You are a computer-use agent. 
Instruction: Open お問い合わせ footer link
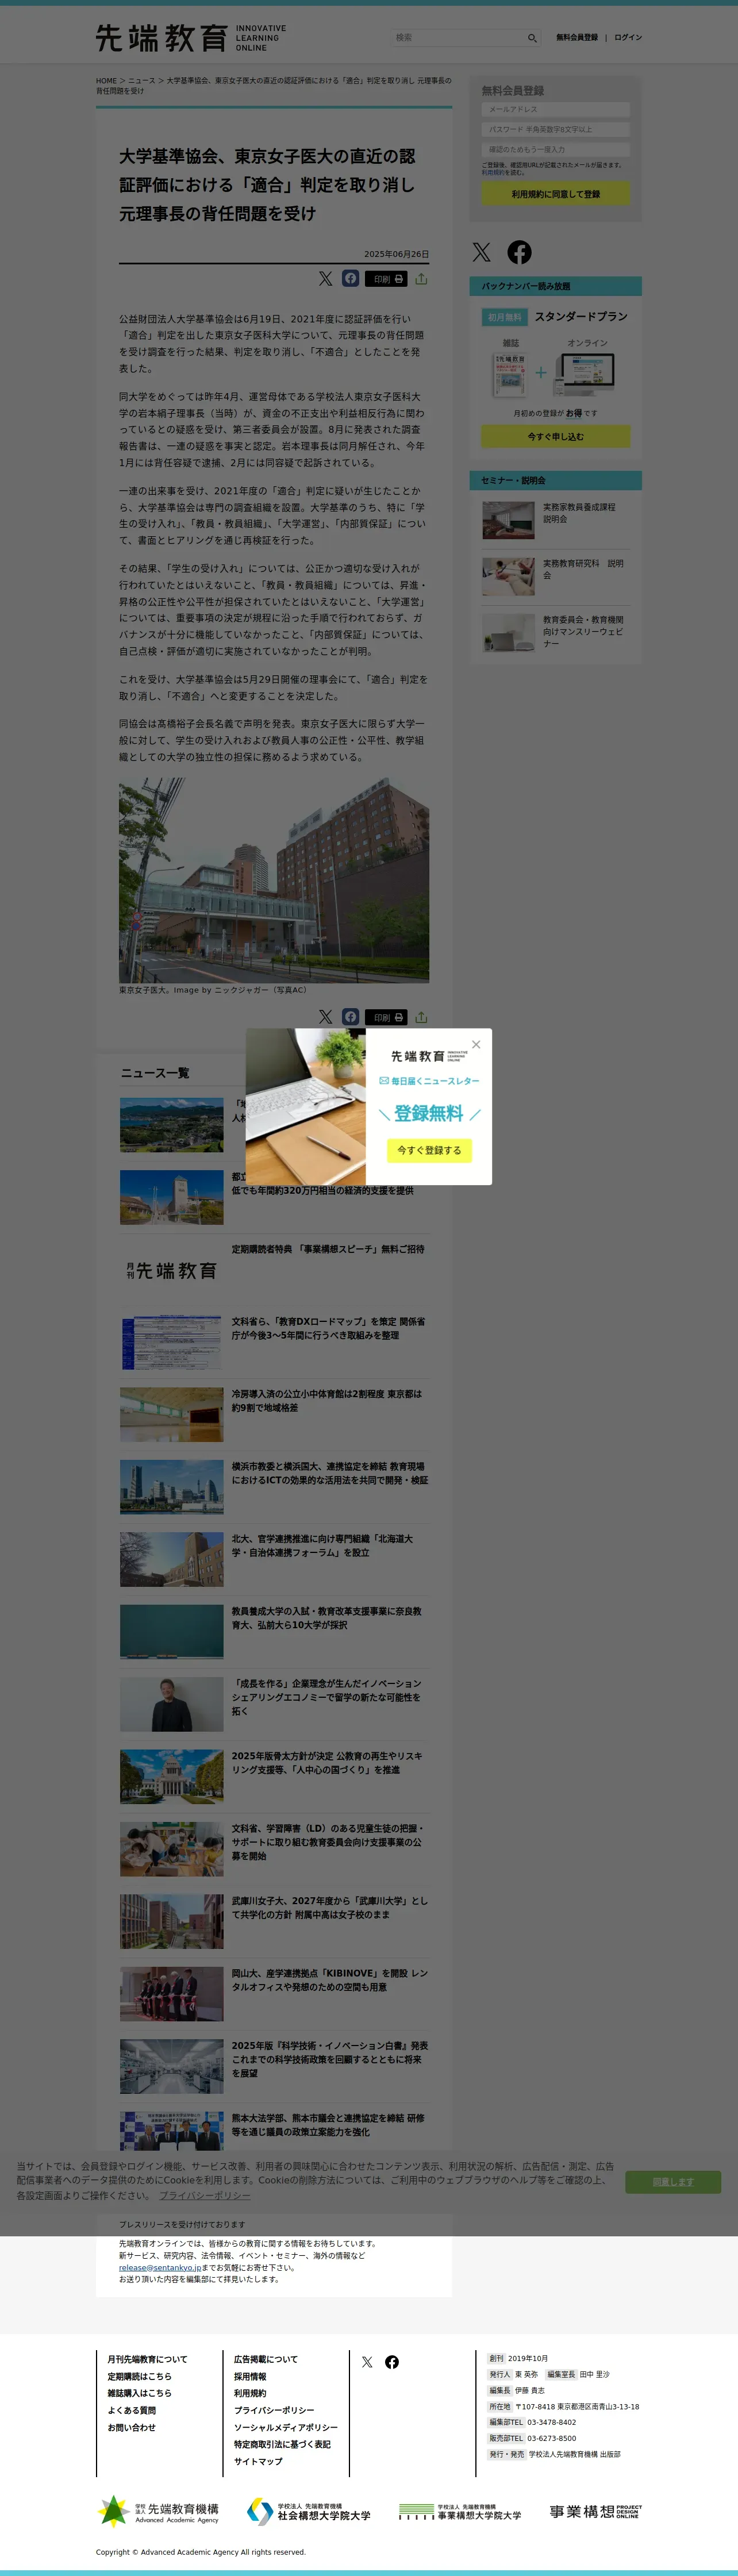point(131,2428)
